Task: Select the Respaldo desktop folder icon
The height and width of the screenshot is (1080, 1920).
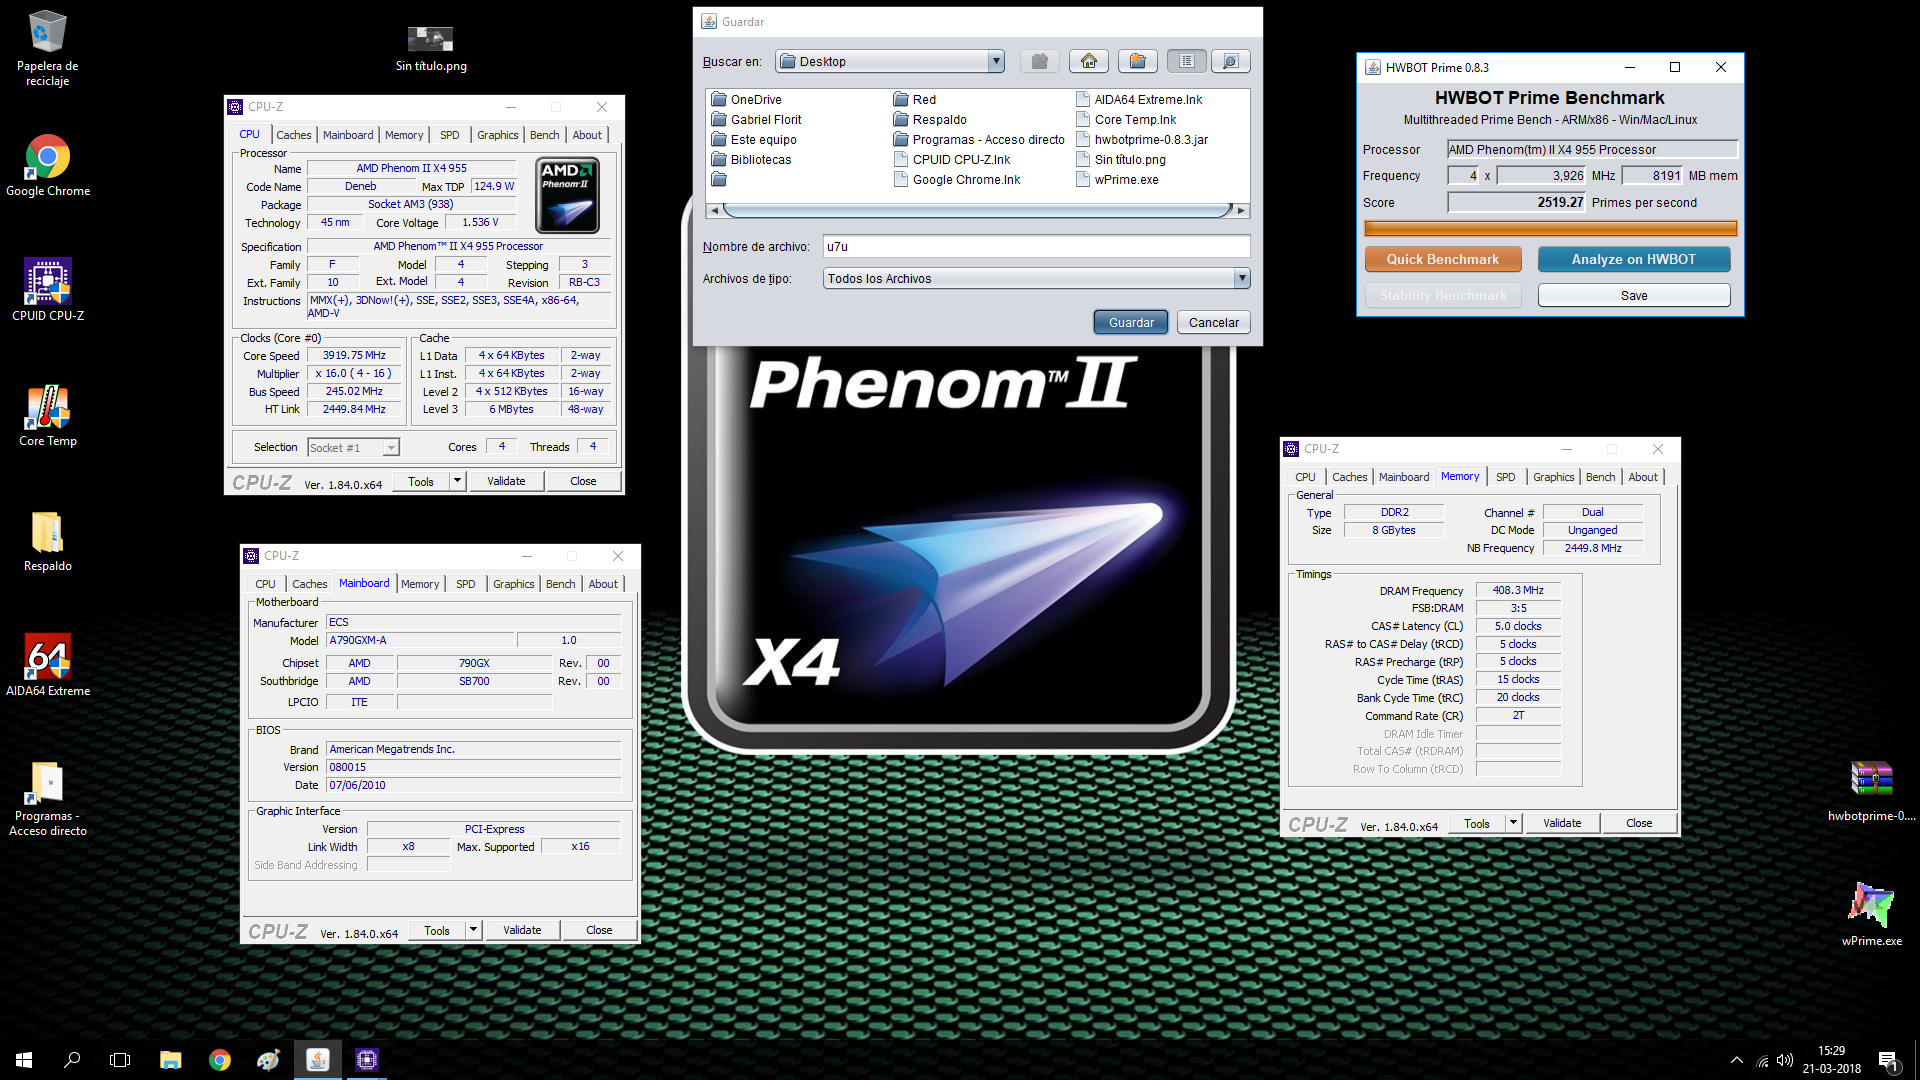Action: coord(47,541)
